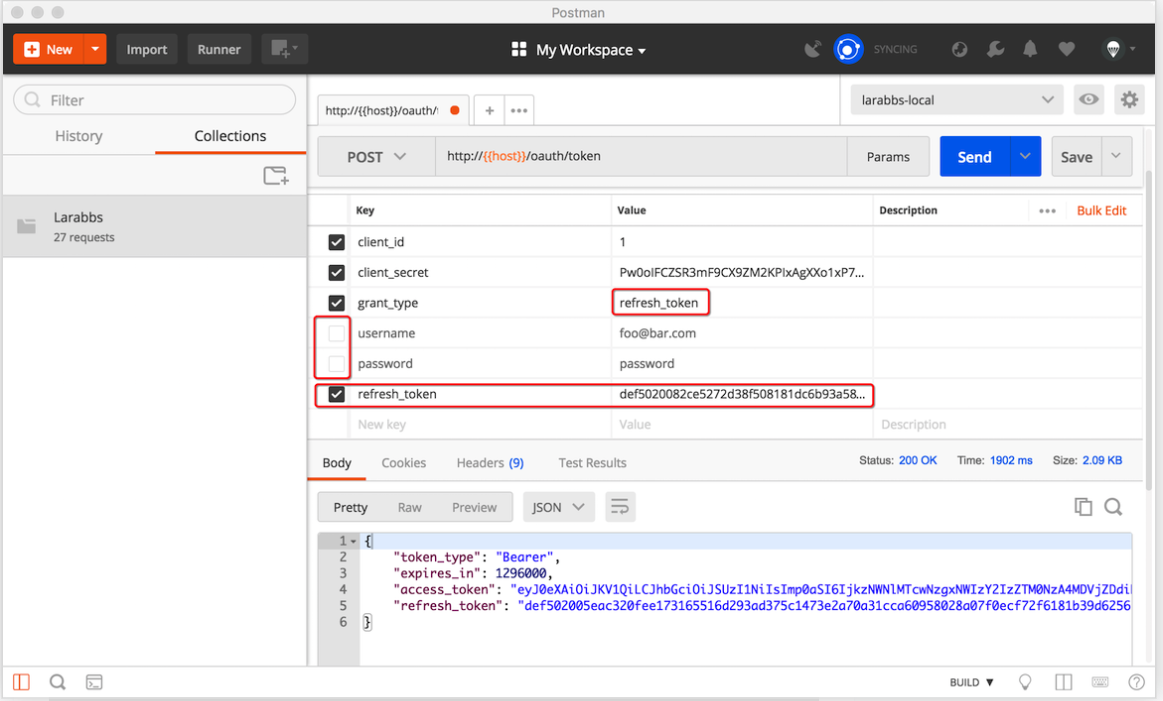The width and height of the screenshot is (1163, 701).
Task: Uncheck the client_secret parameter
Action: (x=336, y=272)
